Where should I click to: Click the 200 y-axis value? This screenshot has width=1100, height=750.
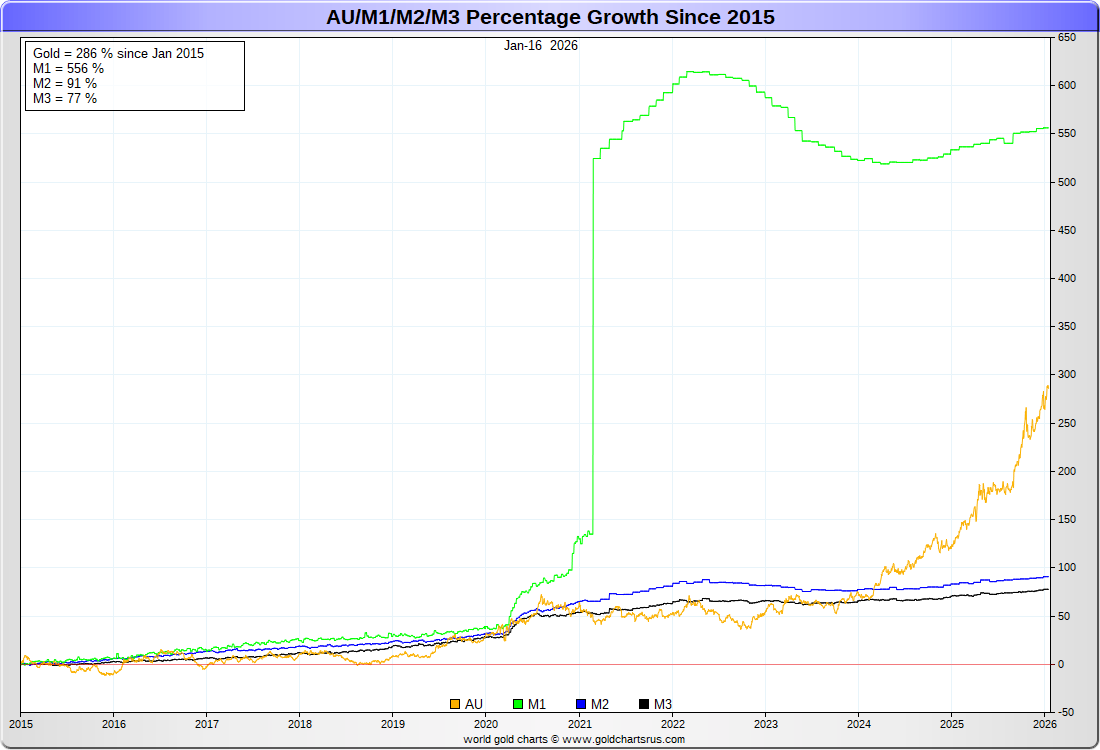1066,471
